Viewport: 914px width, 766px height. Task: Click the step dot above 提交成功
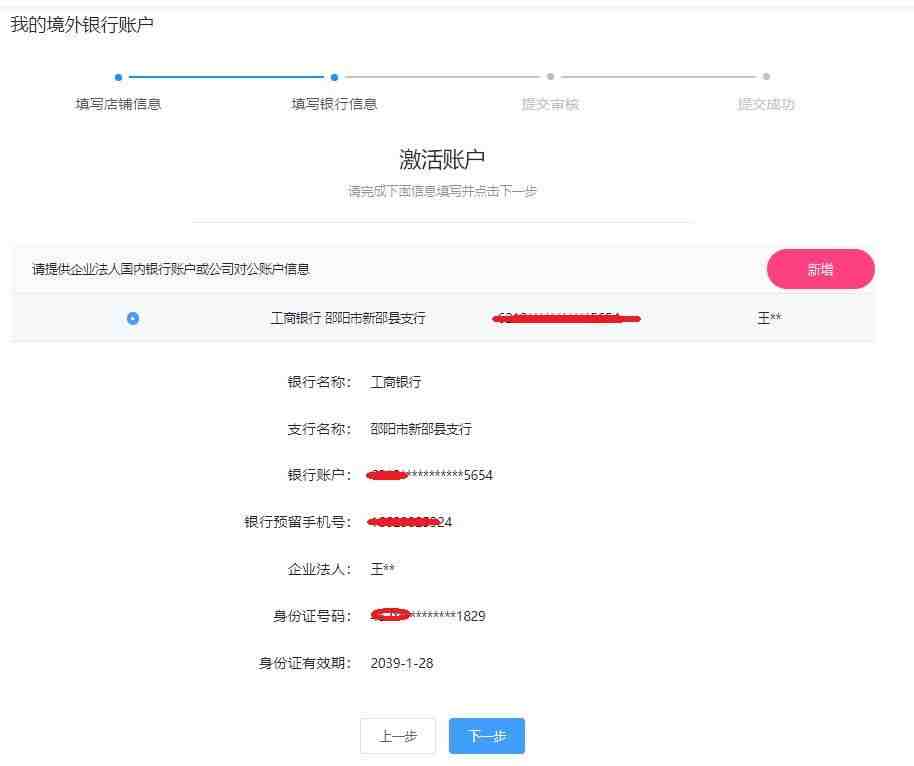click(767, 76)
